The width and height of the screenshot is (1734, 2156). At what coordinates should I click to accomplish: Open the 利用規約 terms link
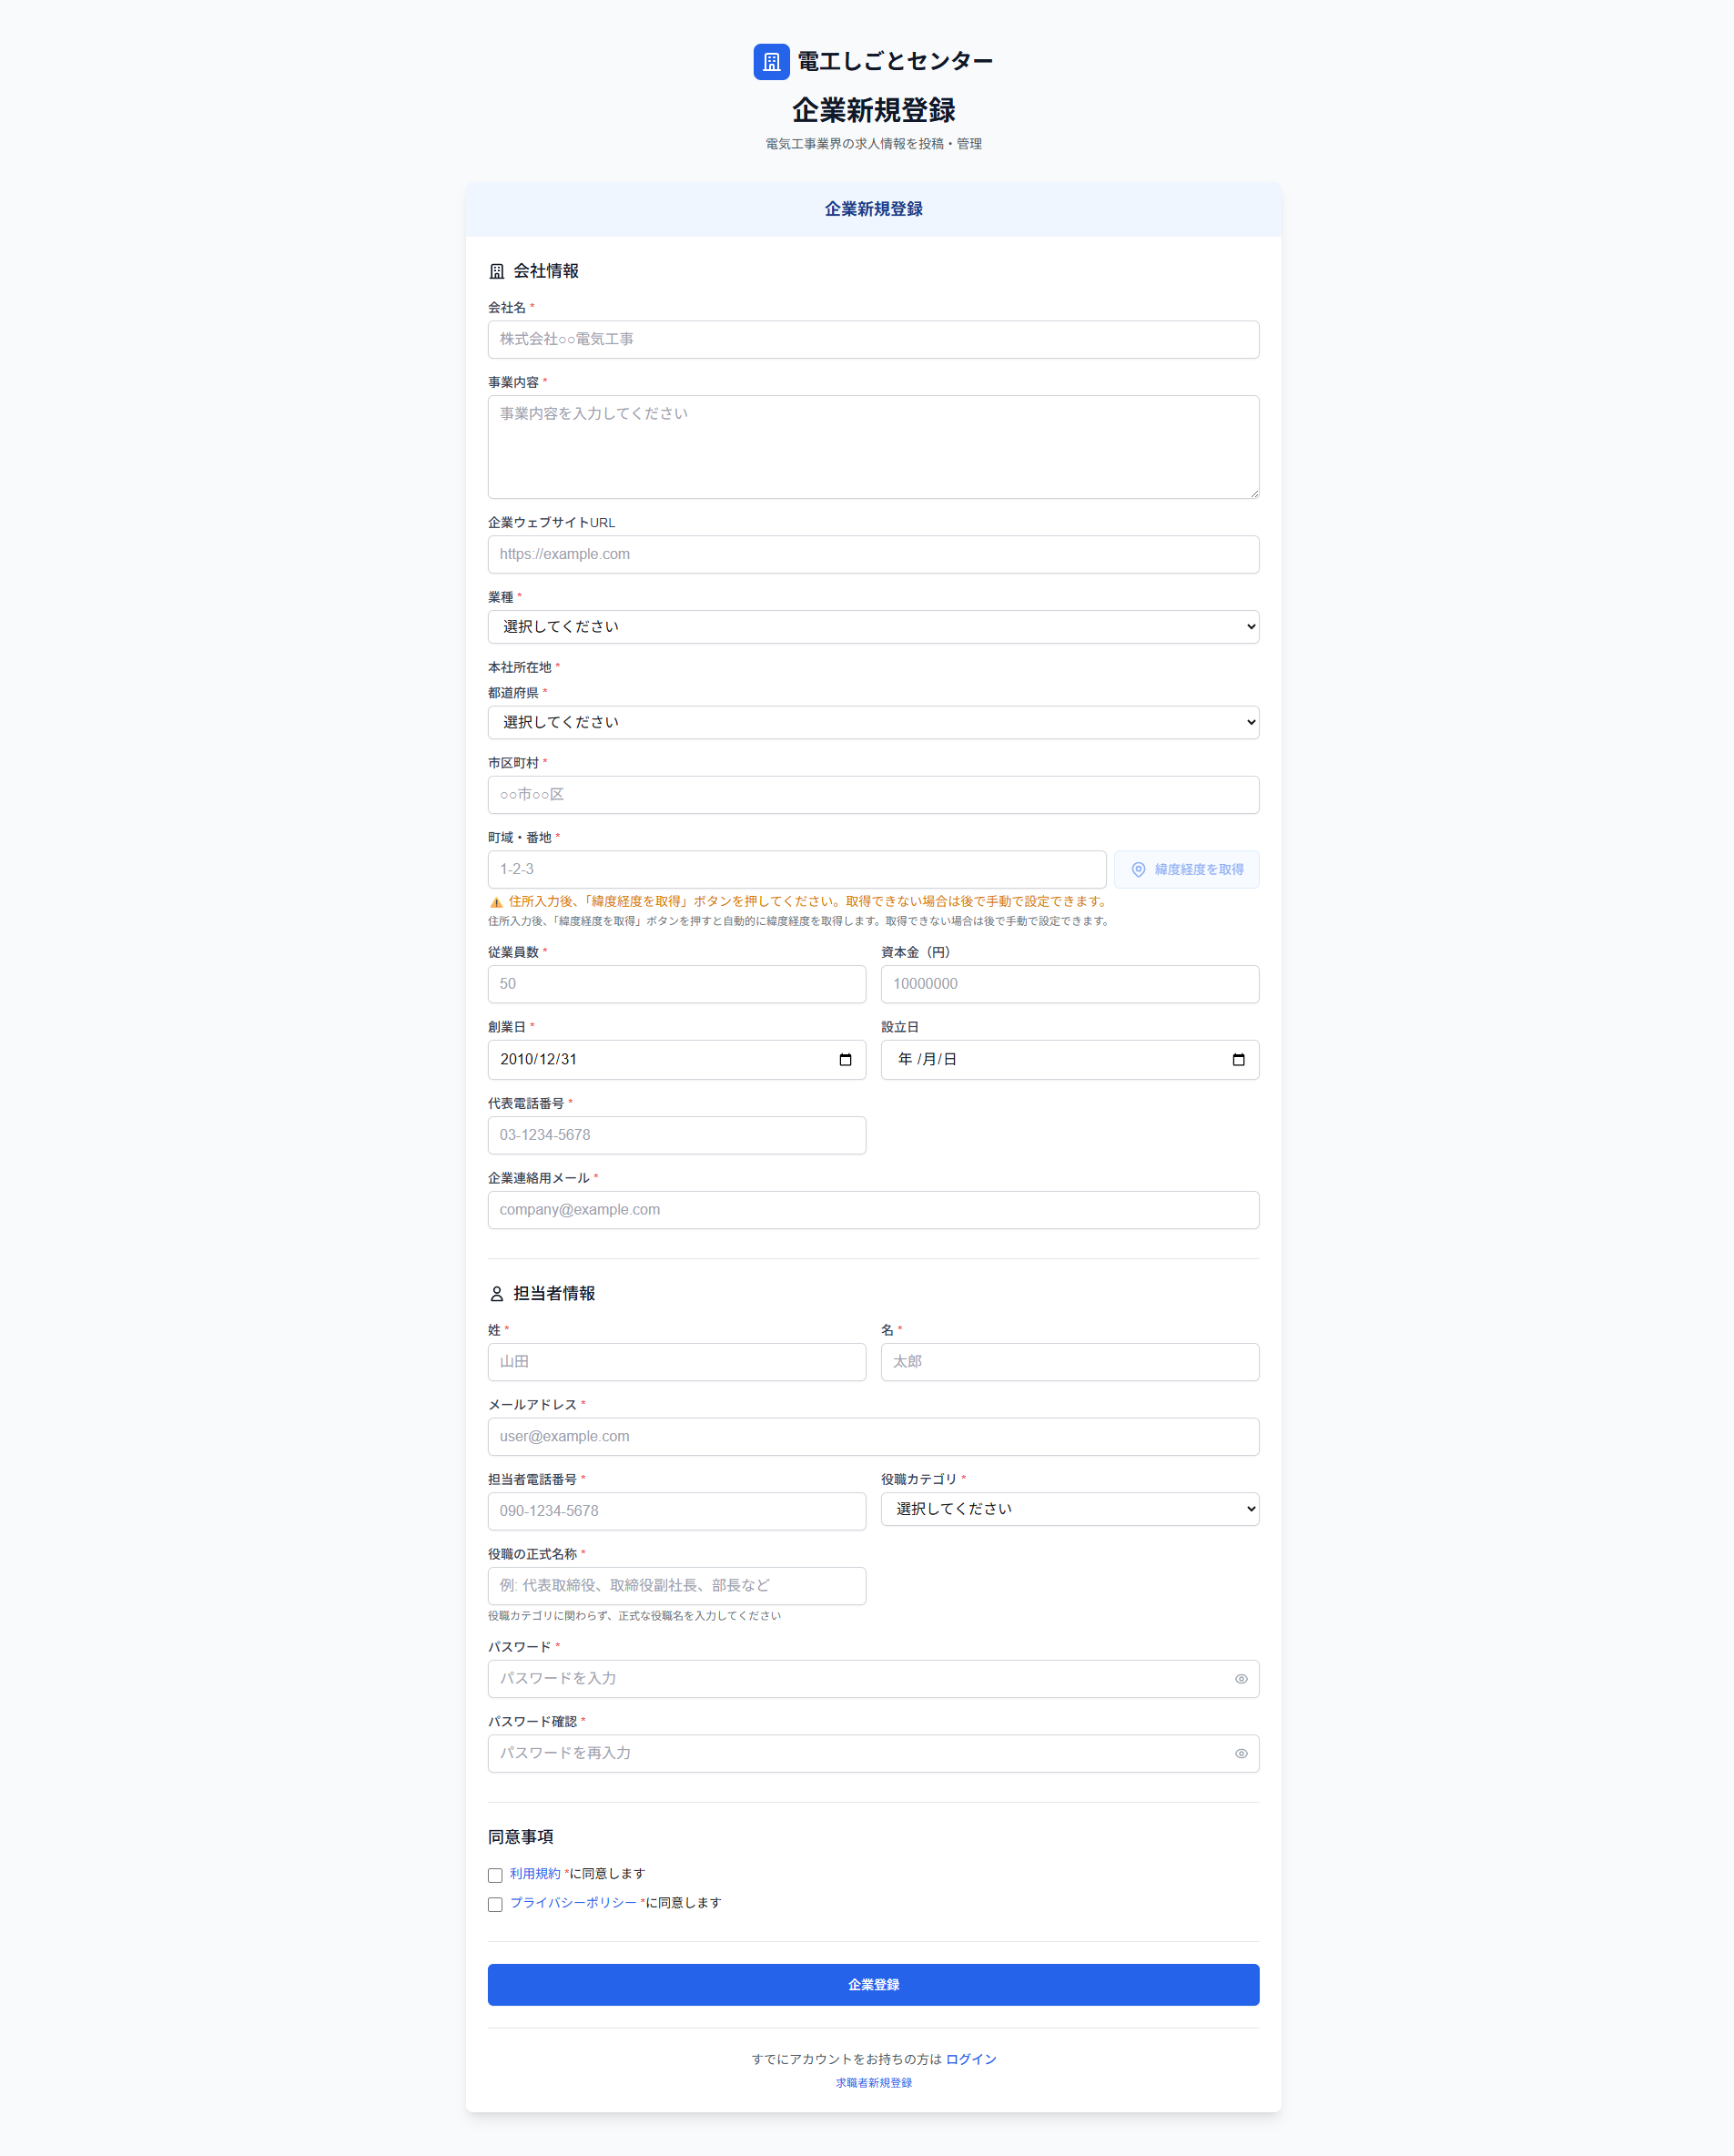tap(535, 1874)
